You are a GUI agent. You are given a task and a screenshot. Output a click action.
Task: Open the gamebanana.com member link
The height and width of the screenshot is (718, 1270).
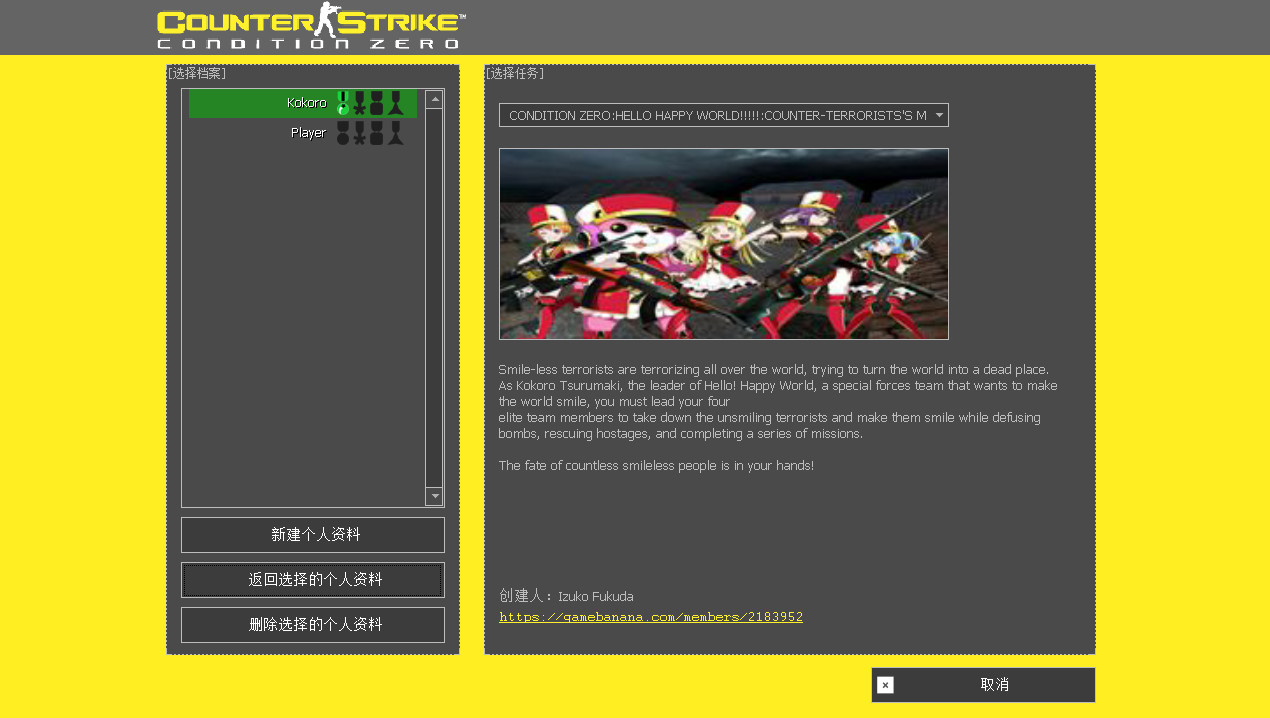click(x=650, y=616)
